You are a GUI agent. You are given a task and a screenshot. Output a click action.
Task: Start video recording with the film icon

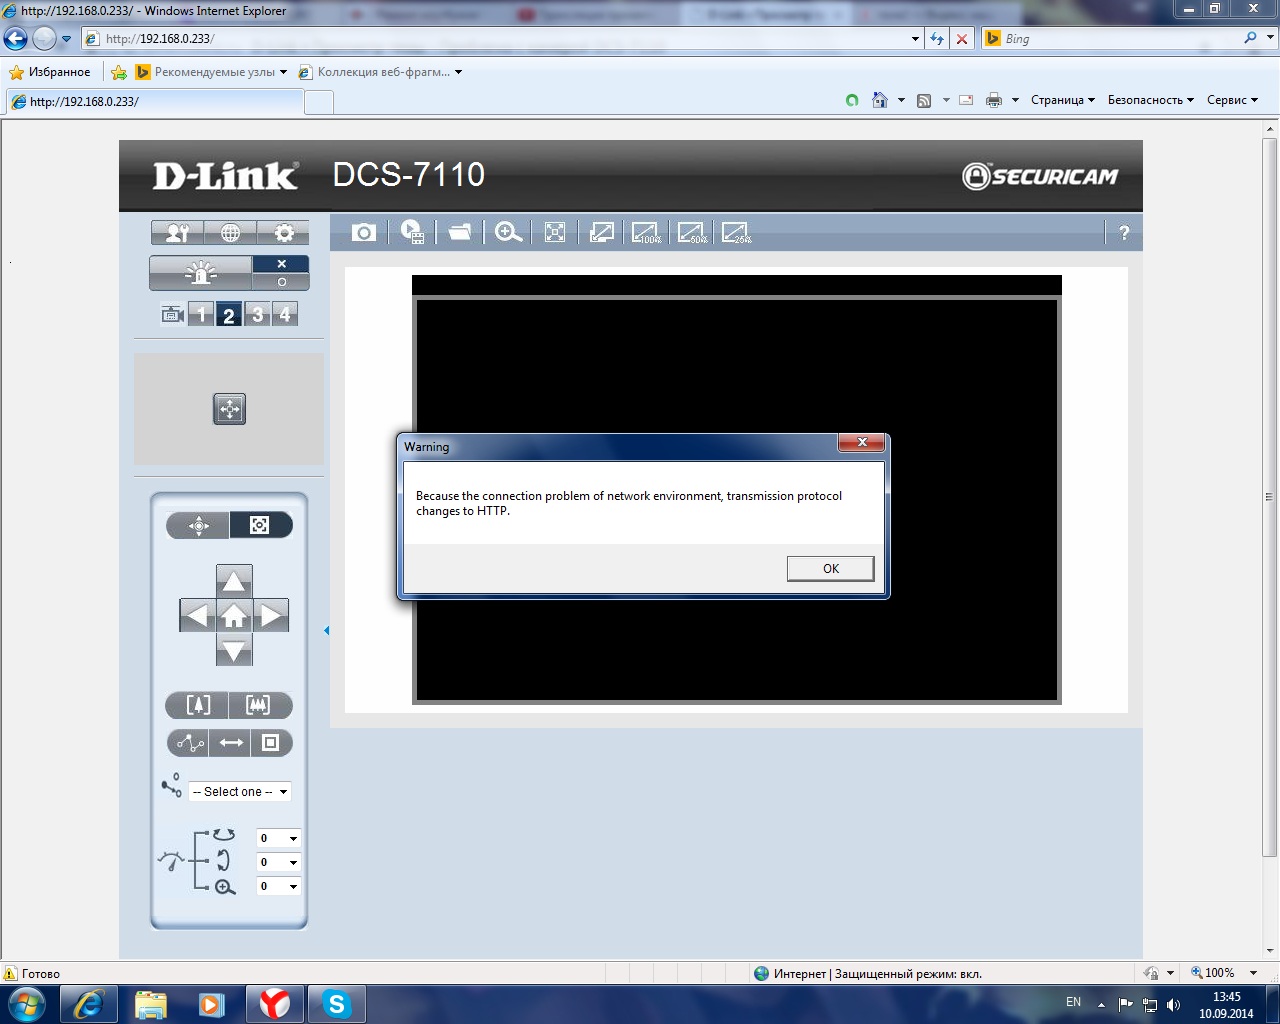[412, 232]
